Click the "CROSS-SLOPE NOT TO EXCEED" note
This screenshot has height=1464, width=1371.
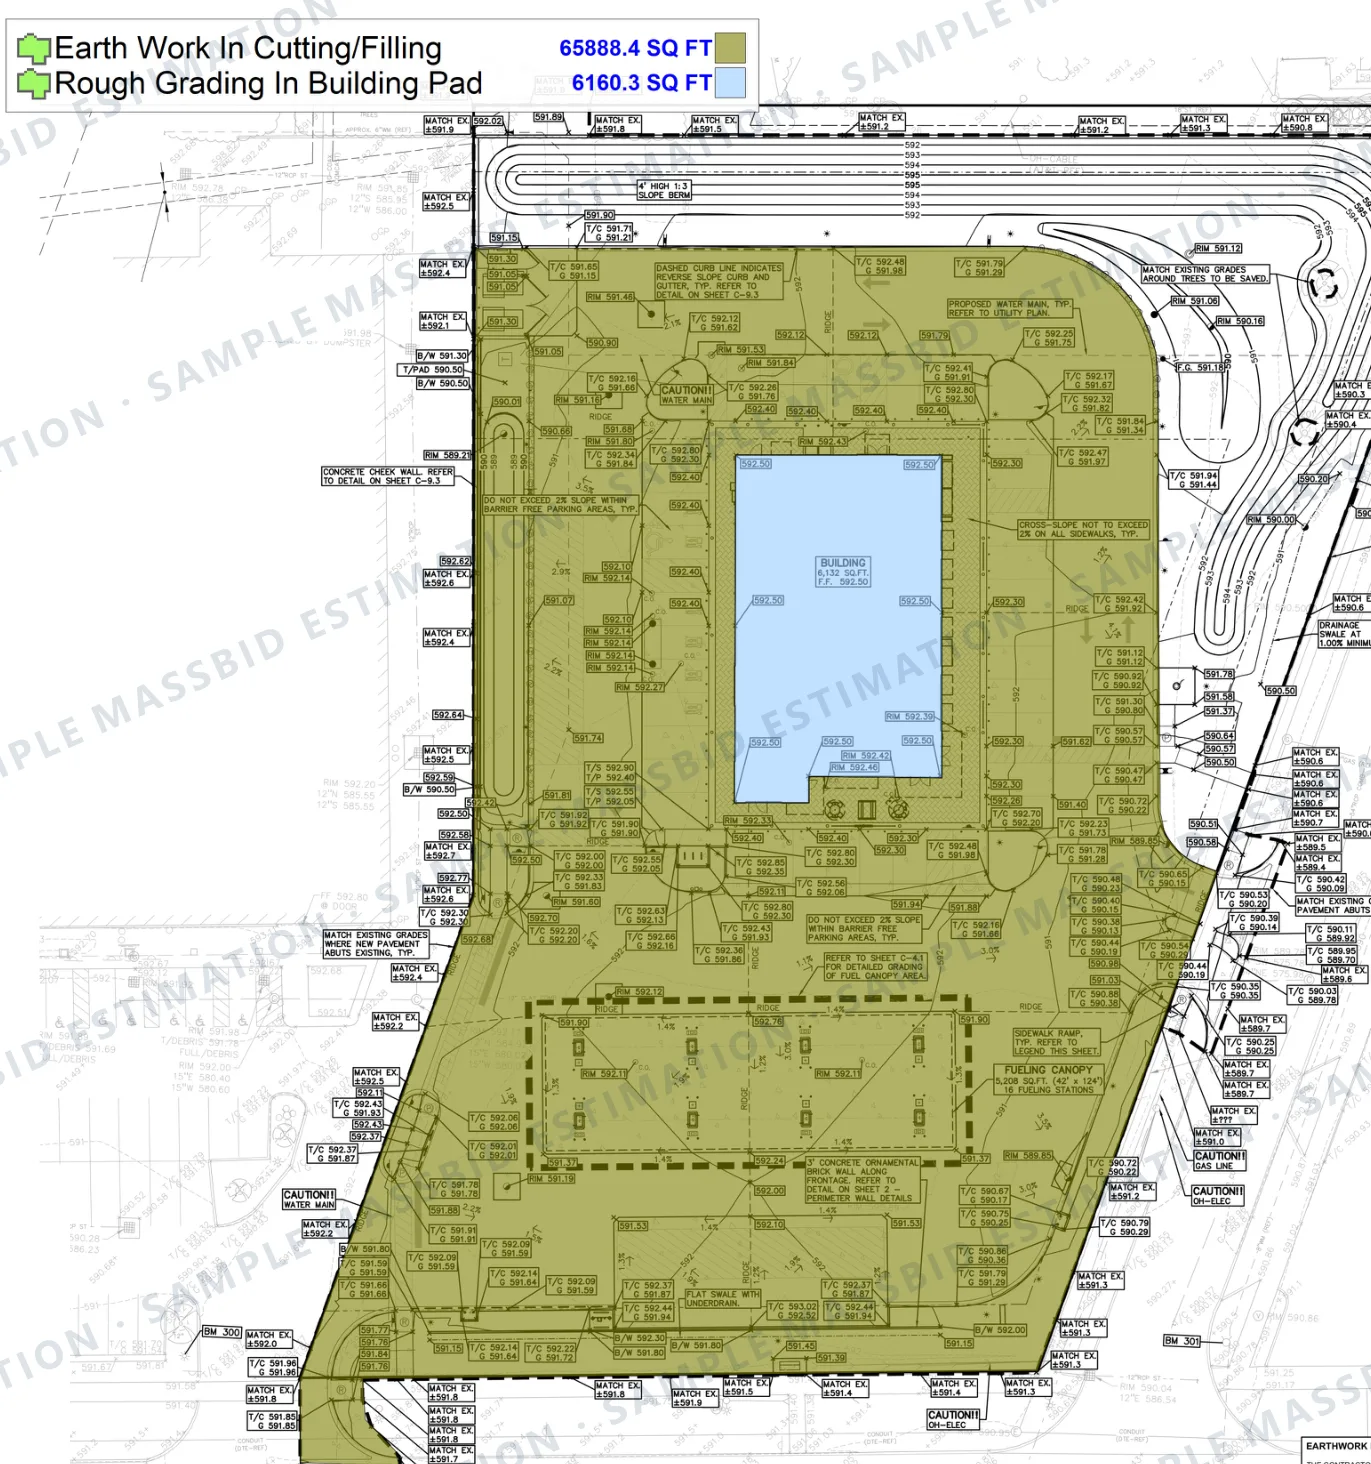(x=1084, y=529)
